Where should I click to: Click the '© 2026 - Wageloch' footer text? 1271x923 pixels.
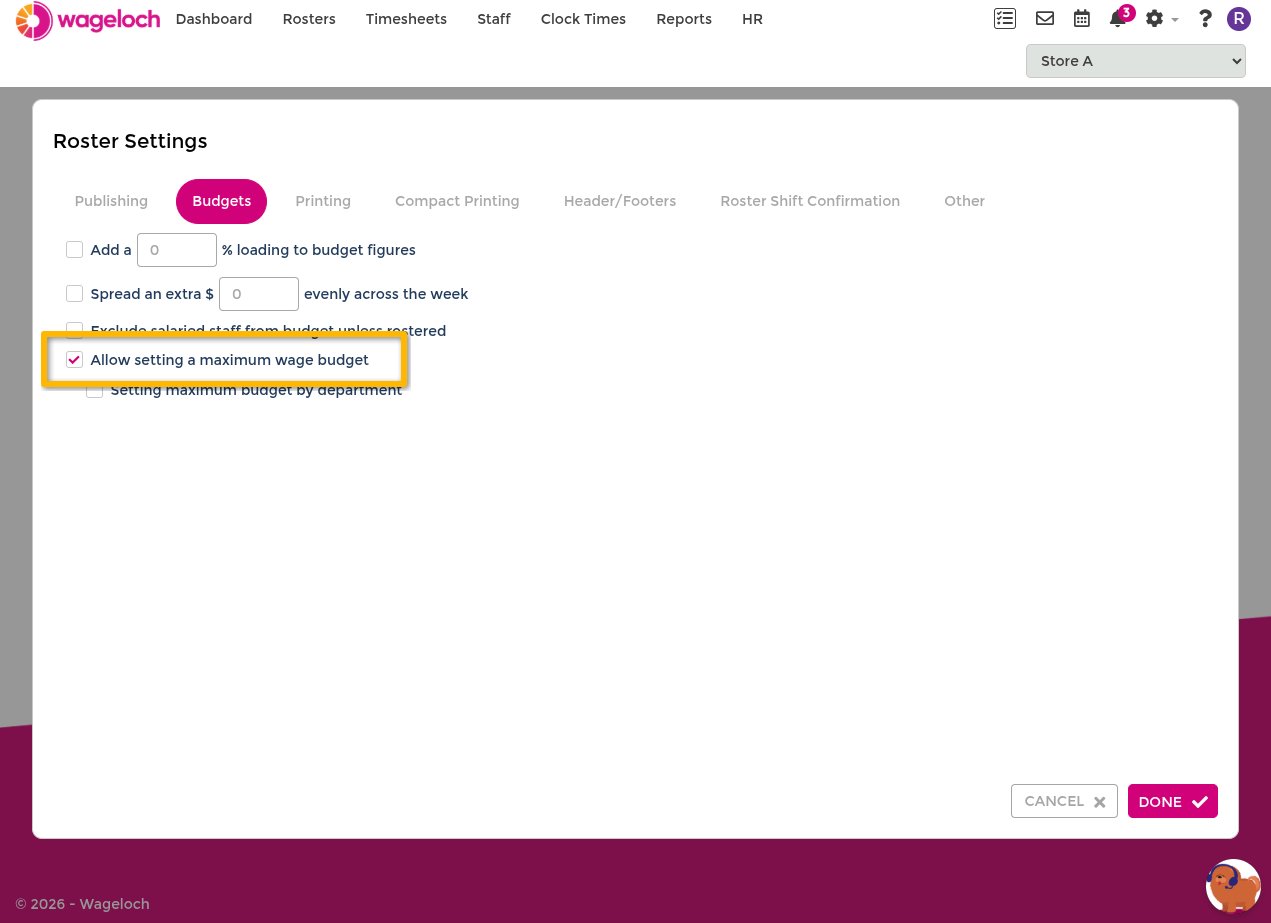(x=82, y=904)
